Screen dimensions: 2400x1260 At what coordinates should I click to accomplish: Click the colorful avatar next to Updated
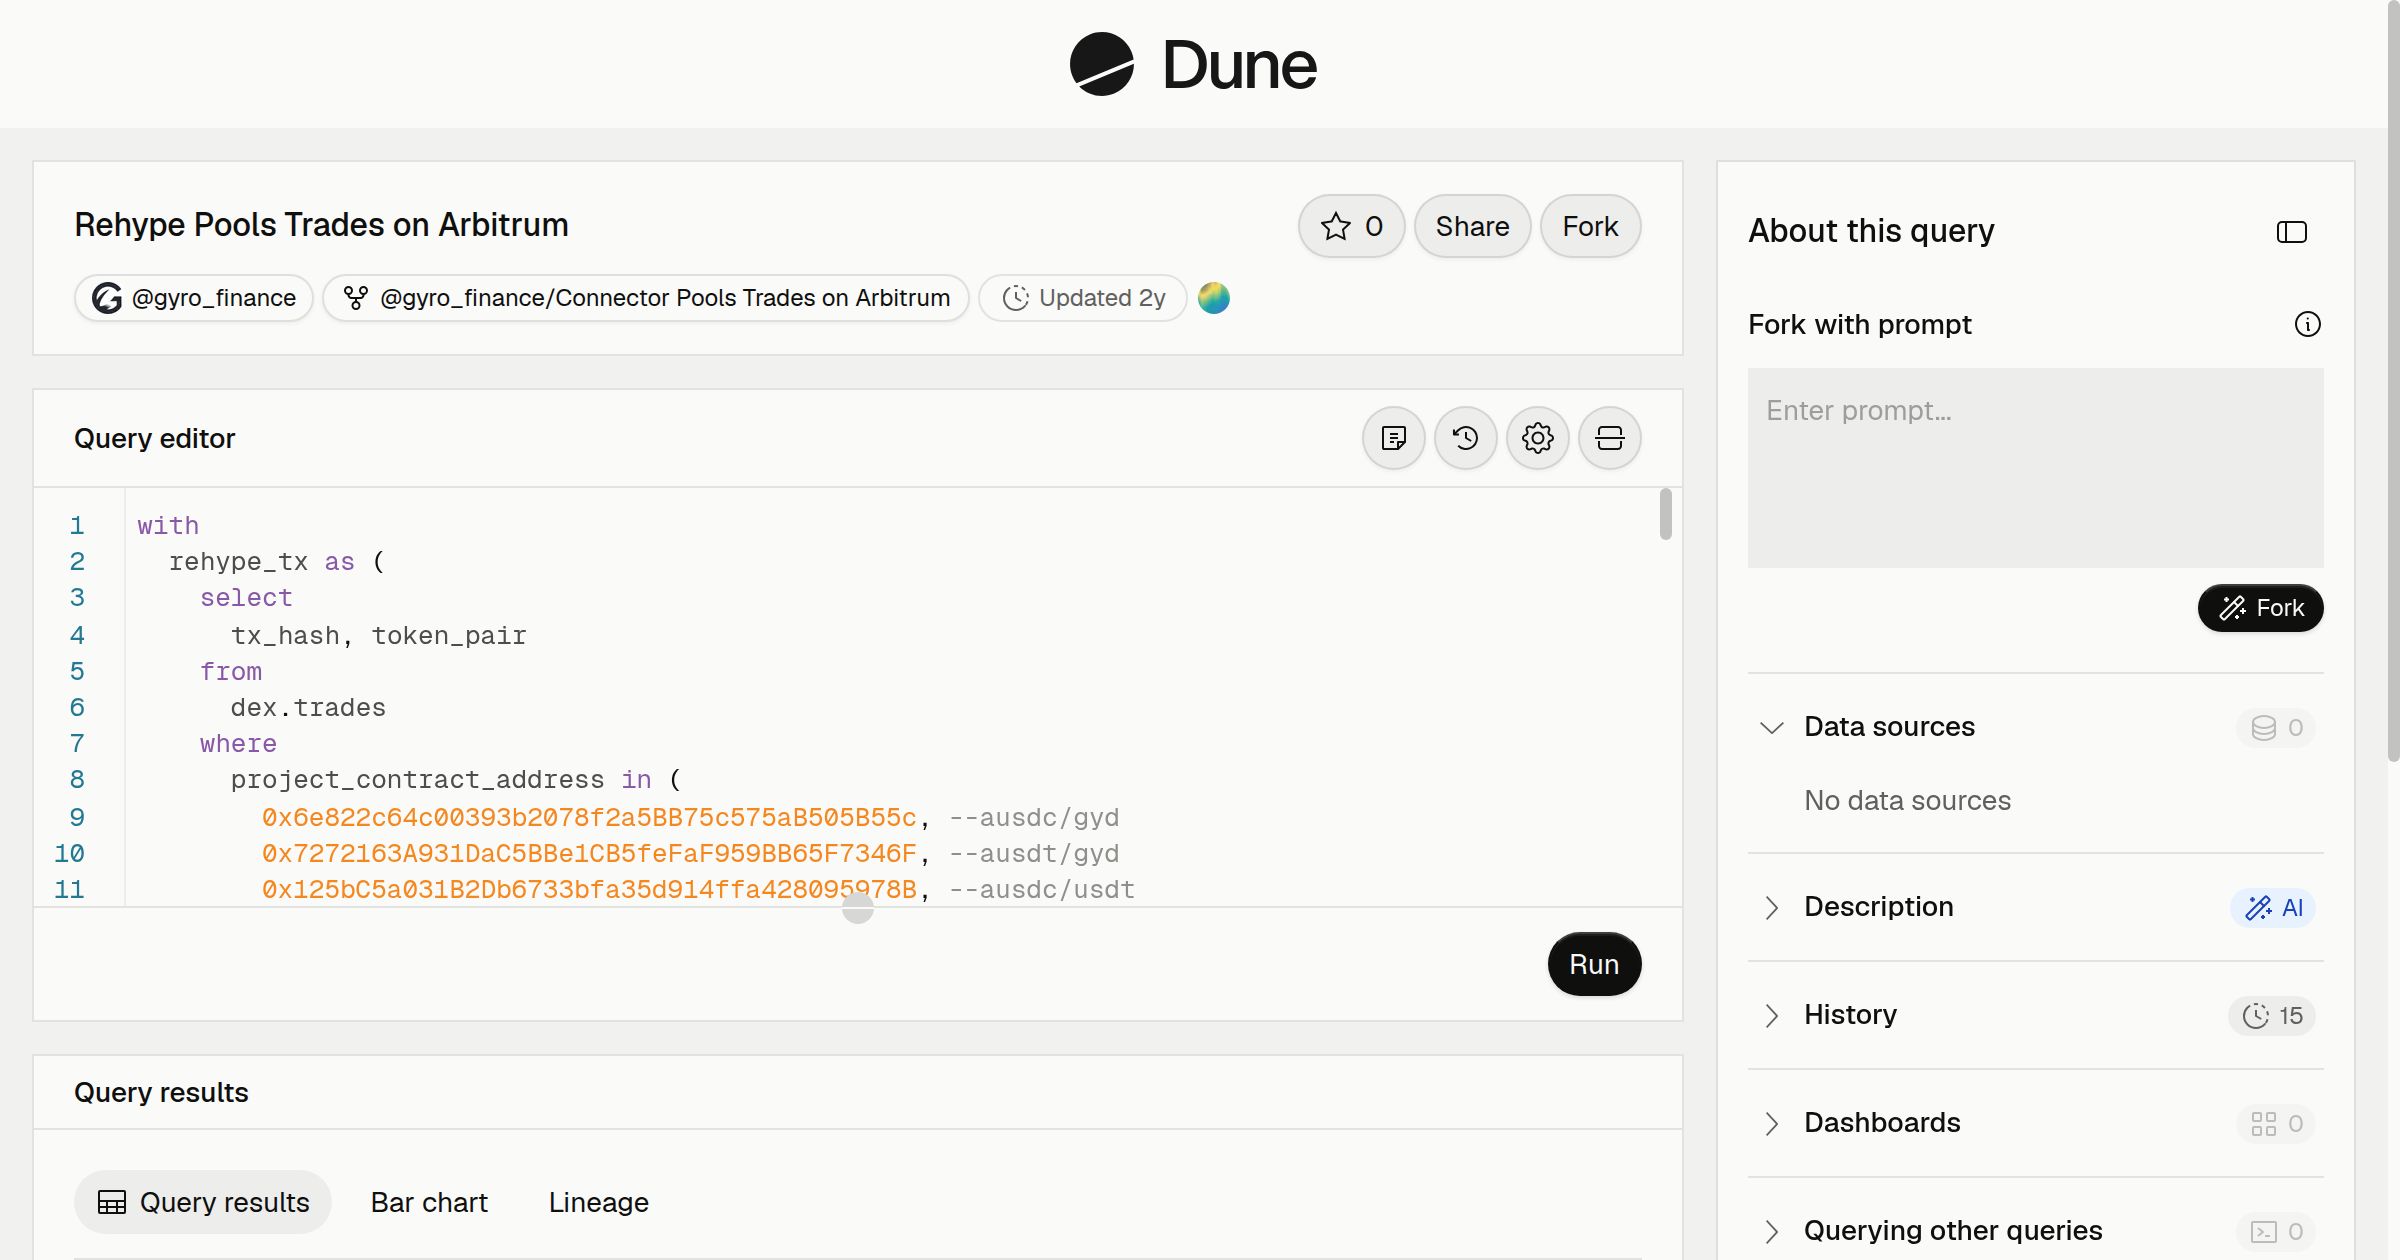(x=1214, y=298)
